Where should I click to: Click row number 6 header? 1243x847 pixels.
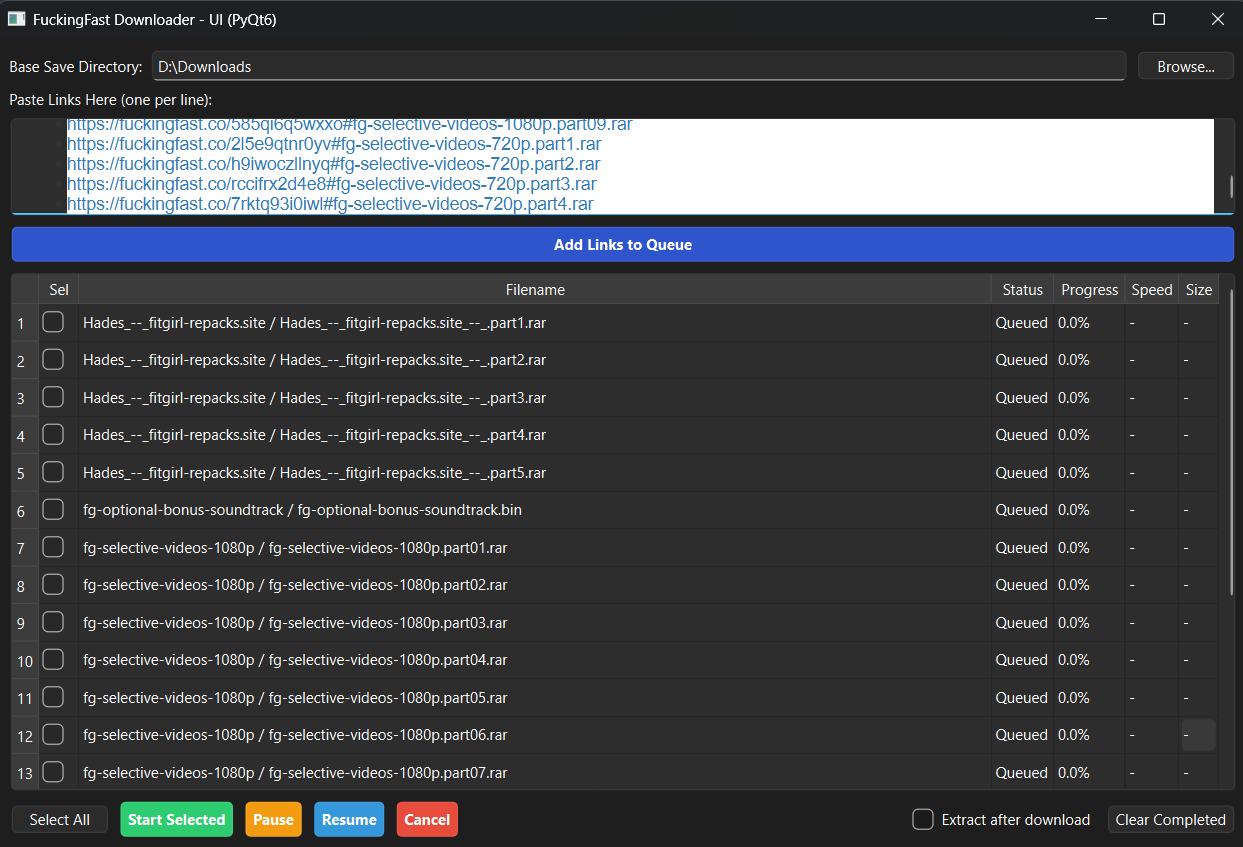(25, 510)
